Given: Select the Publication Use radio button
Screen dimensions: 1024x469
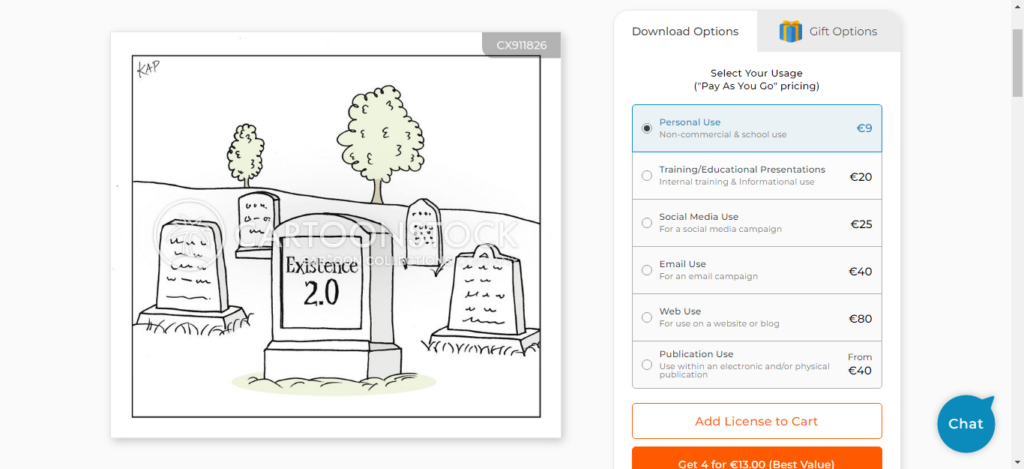Looking at the screenshot, I should pos(647,365).
